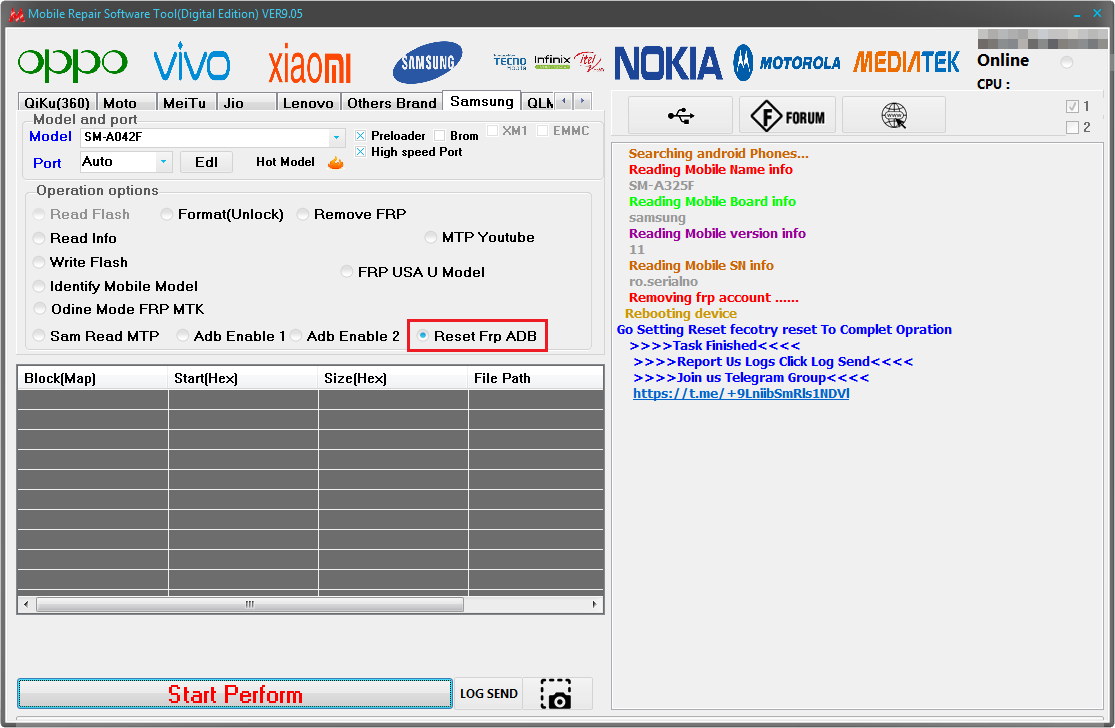Screen dimensions: 1115x728
Task: Switch to the Samsung tab
Action: pos(482,101)
